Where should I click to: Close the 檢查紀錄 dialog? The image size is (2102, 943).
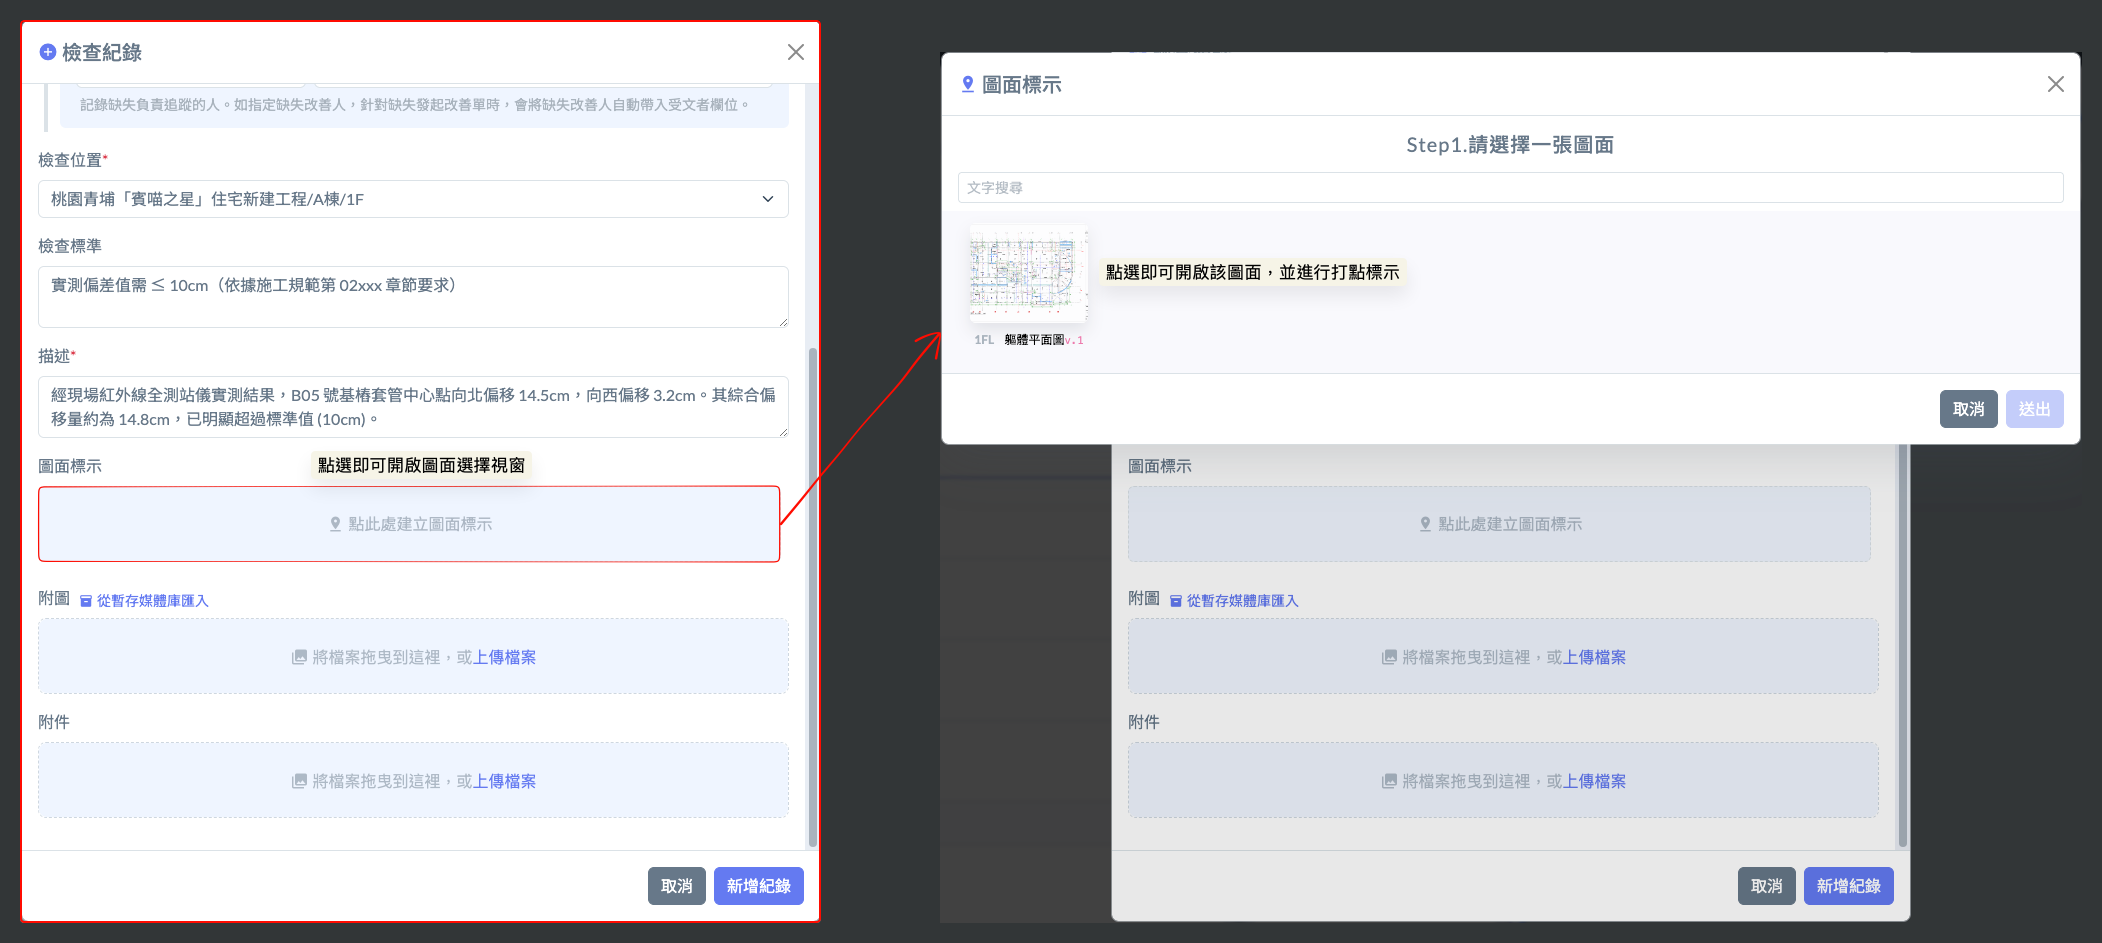tap(795, 52)
